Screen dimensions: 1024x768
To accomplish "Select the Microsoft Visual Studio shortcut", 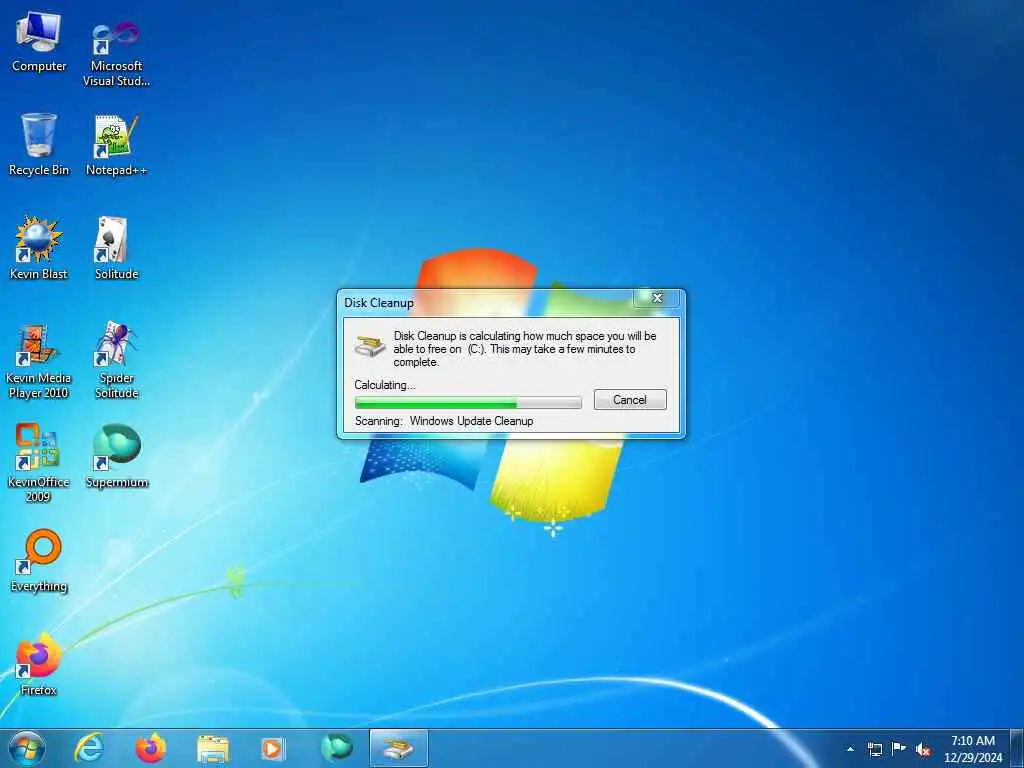I will (116, 54).
